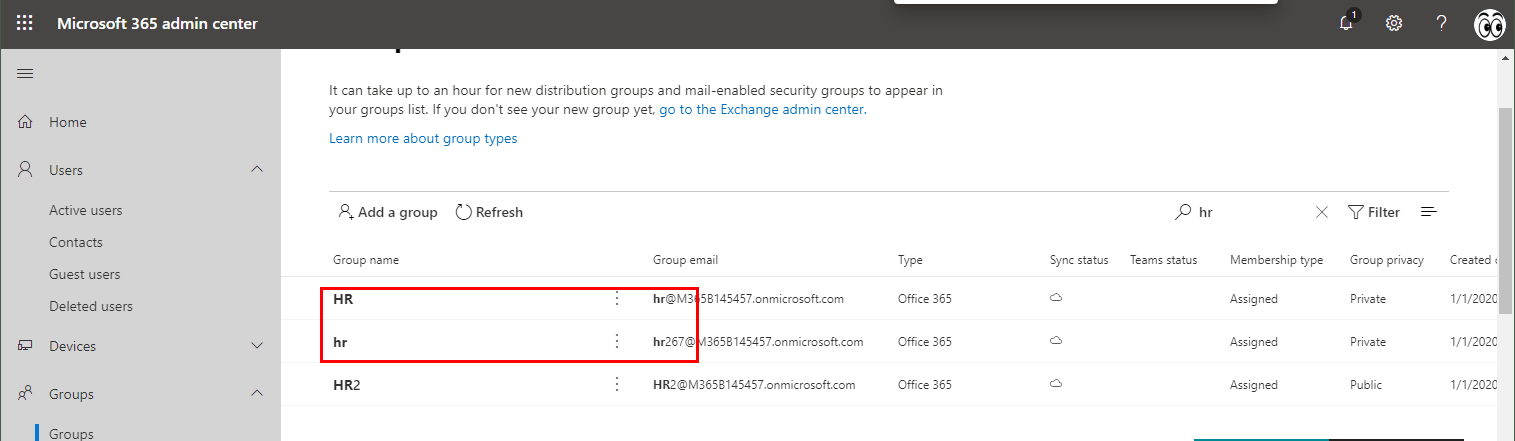Open more actions for HR2 group
This screenshot has height=441, width=1515.
(x=617, y=384)
